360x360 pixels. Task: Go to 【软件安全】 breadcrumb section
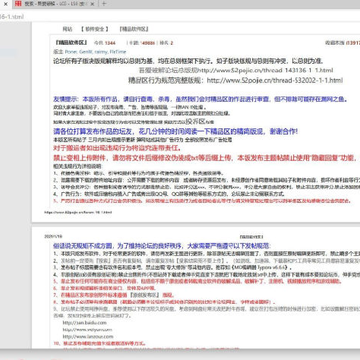pyautogui.click(x=95, y=29)
